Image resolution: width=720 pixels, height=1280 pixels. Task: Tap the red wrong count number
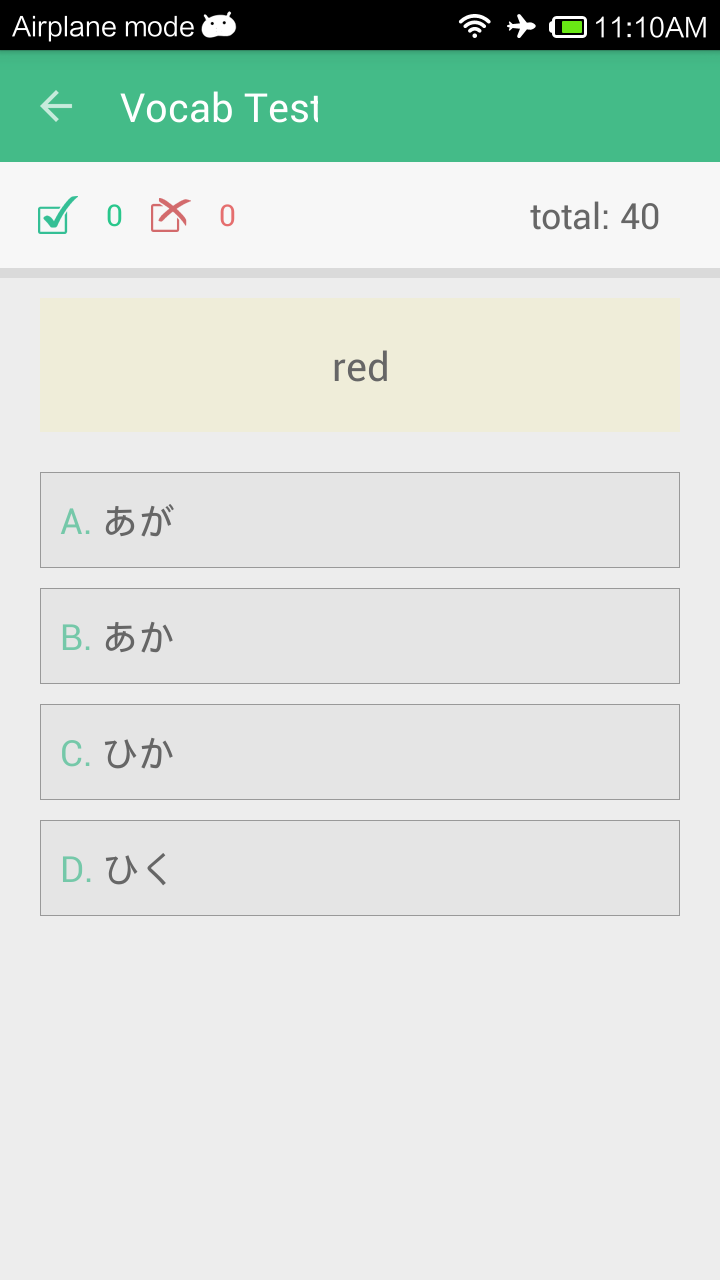(227, 216)
